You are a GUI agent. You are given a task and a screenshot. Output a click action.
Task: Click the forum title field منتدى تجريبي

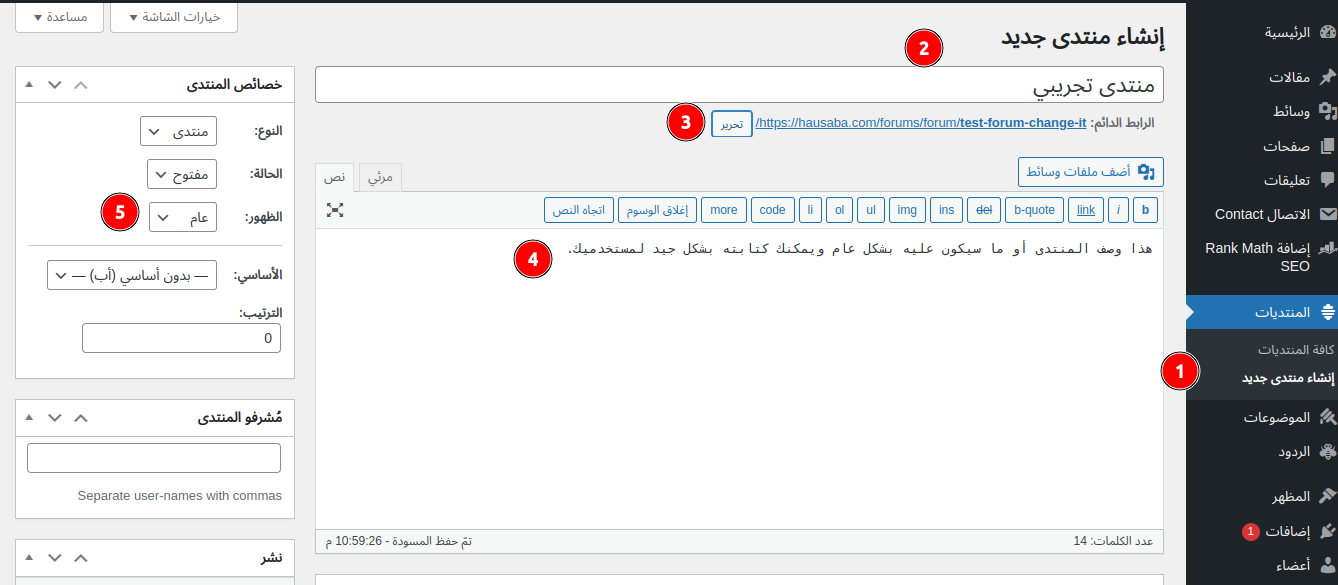point(739,85)
